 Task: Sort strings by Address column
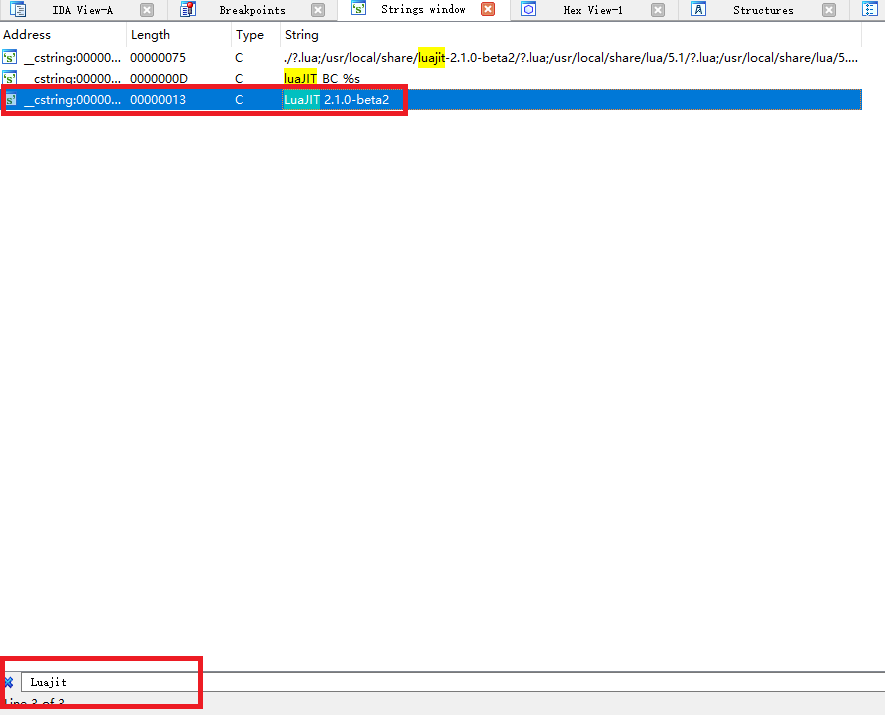point(63,35)
